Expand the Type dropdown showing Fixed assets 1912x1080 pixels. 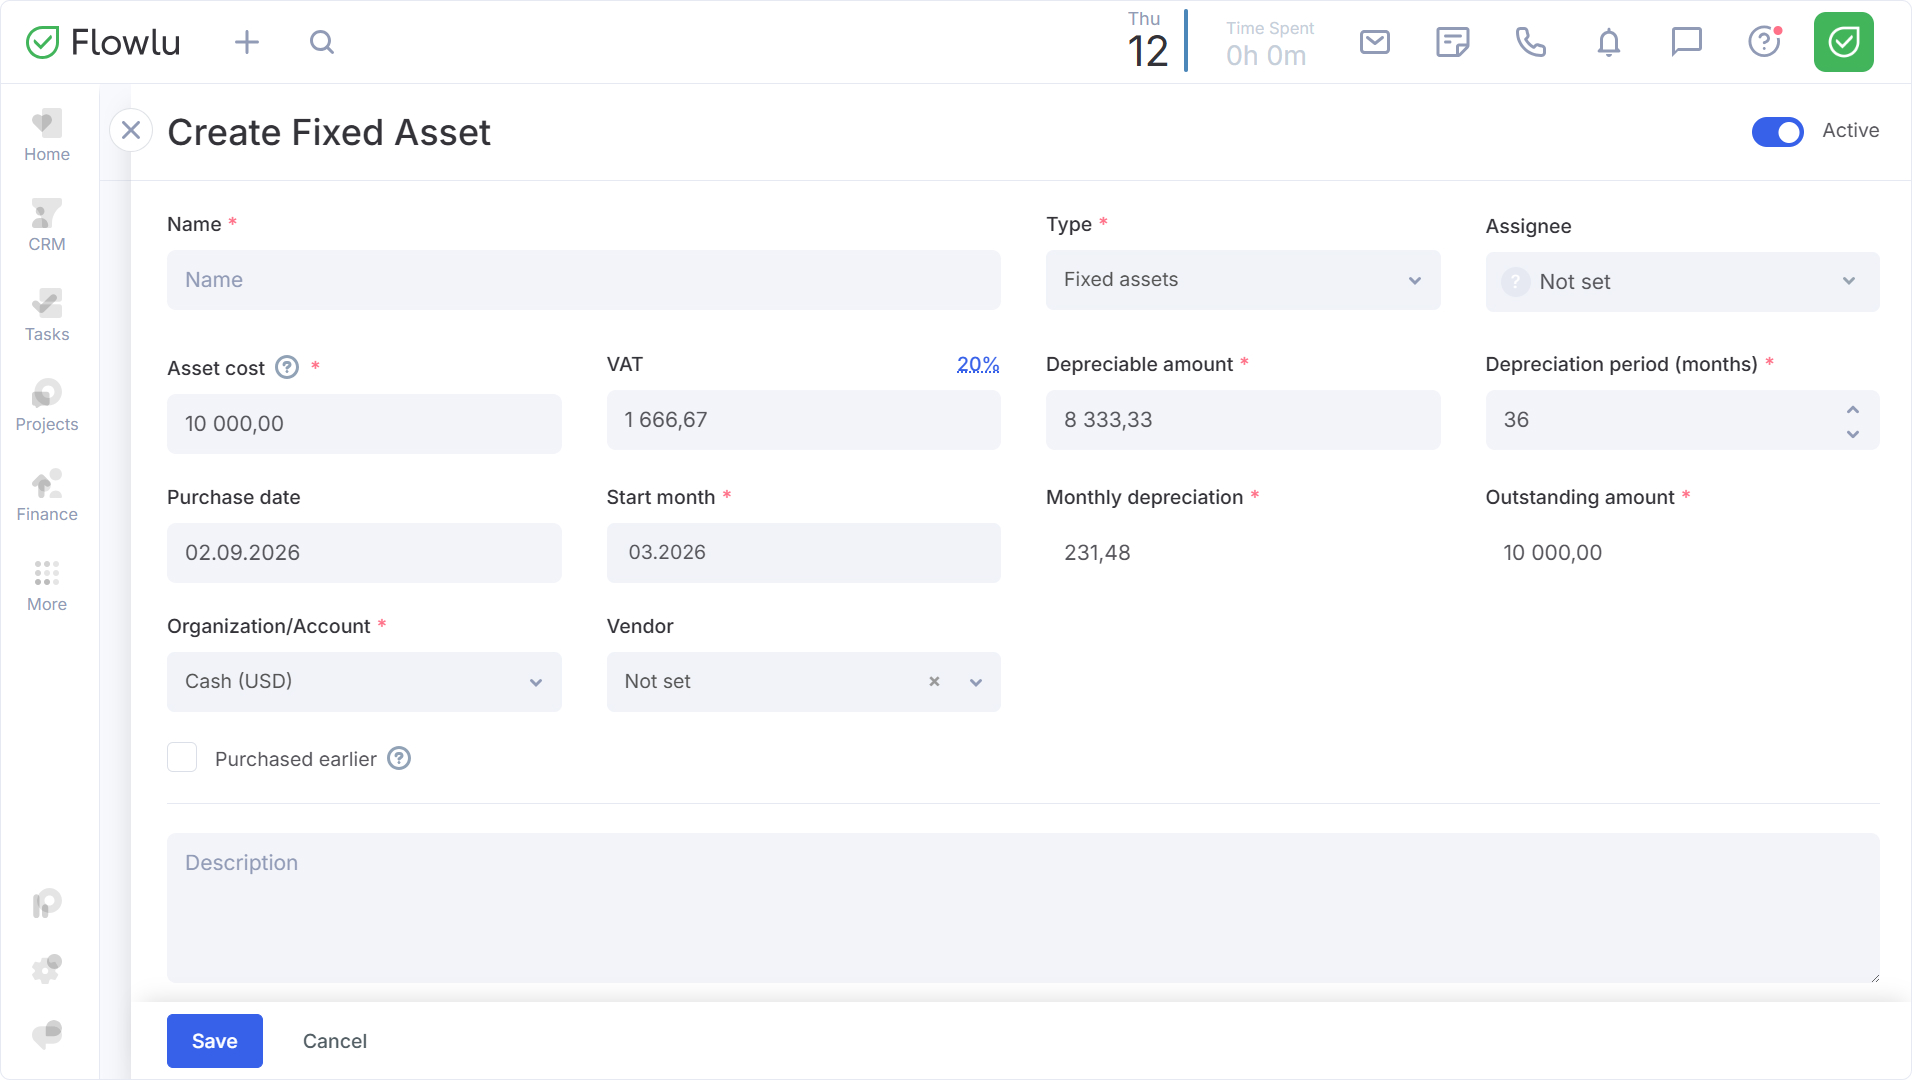[x=1242, y=280]
